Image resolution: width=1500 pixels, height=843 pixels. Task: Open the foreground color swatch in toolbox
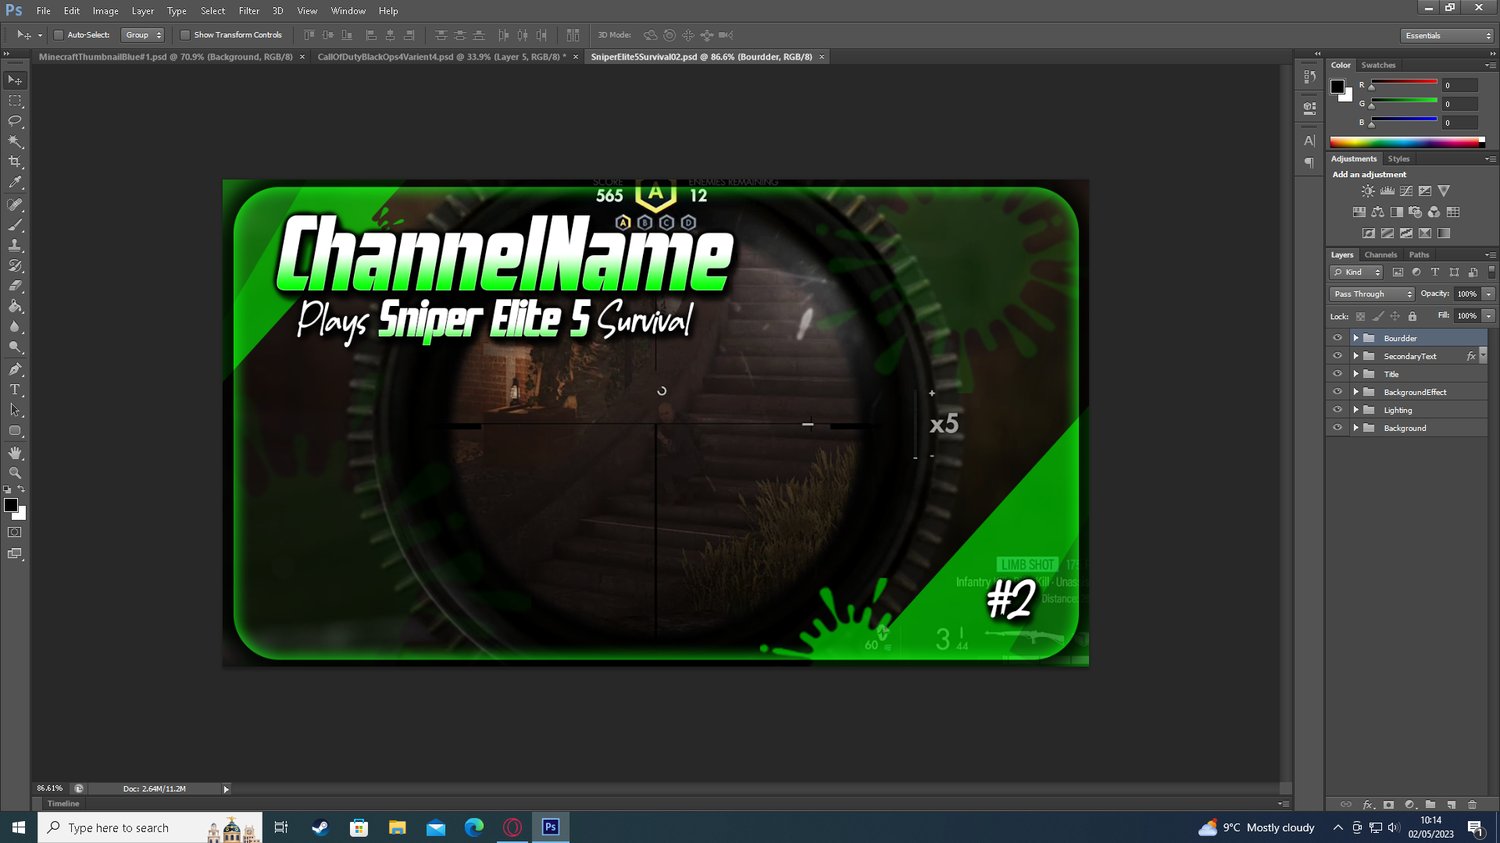(11, 505)
